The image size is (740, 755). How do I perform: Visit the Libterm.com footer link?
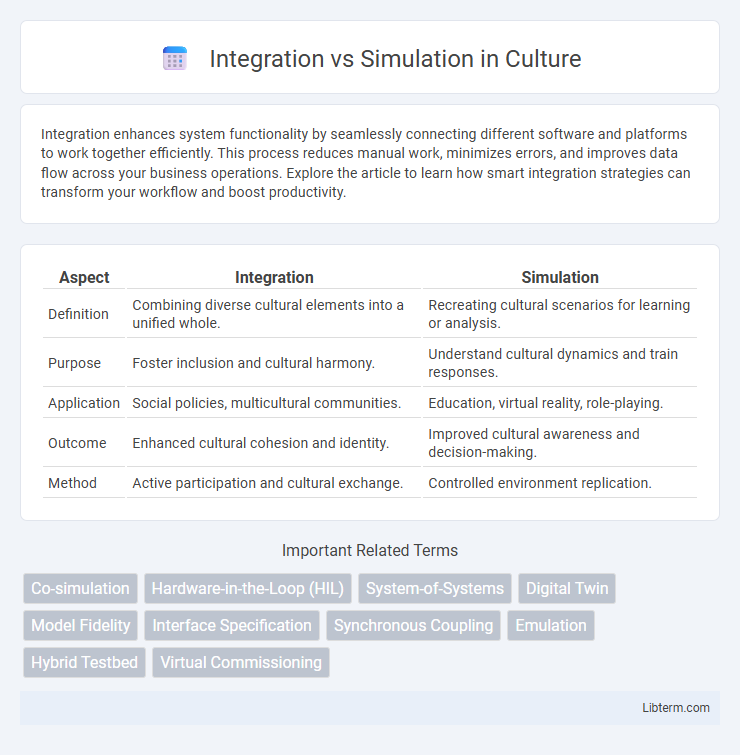click(x=675, y=708)
